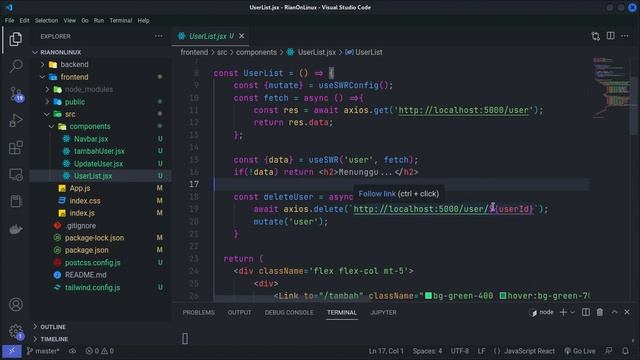Screen dimensions: 640x360
Task: Open the Extensions view
Action: pyautogui.click(x=16, y=147)
